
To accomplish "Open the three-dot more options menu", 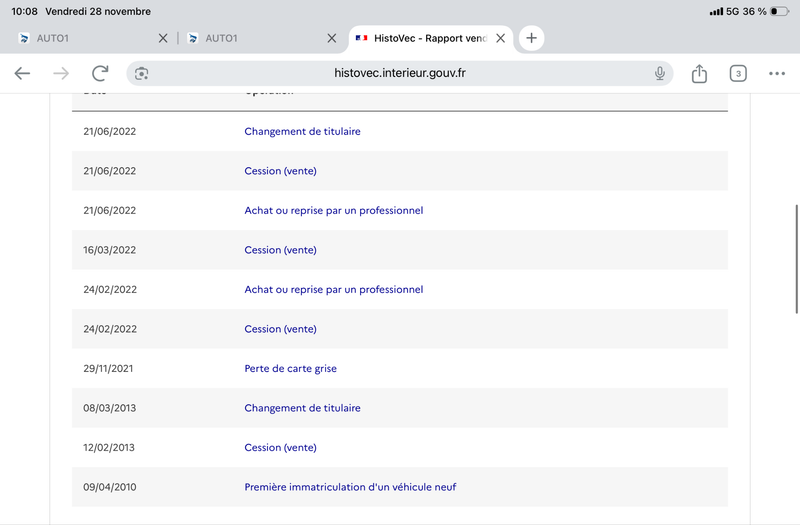I will coord(777,73).
